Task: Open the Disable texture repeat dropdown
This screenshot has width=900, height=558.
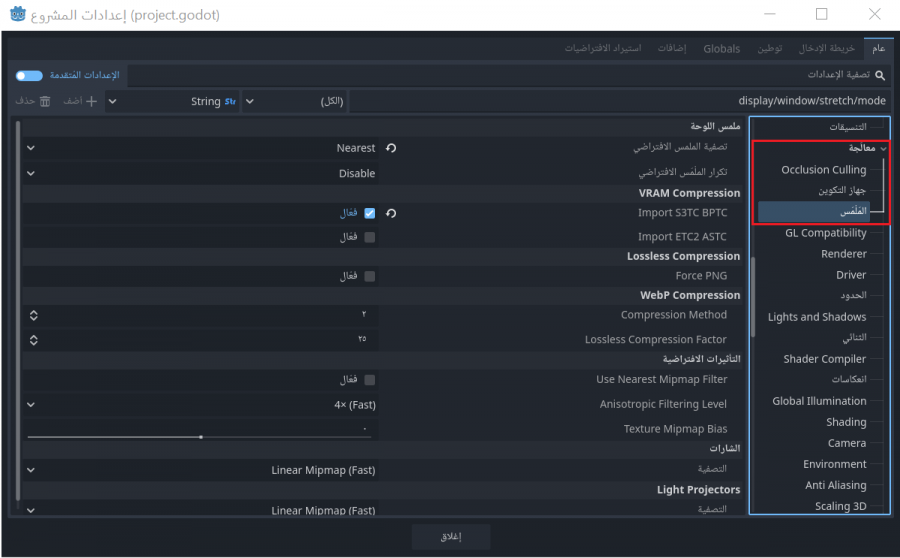Action: 200,173
